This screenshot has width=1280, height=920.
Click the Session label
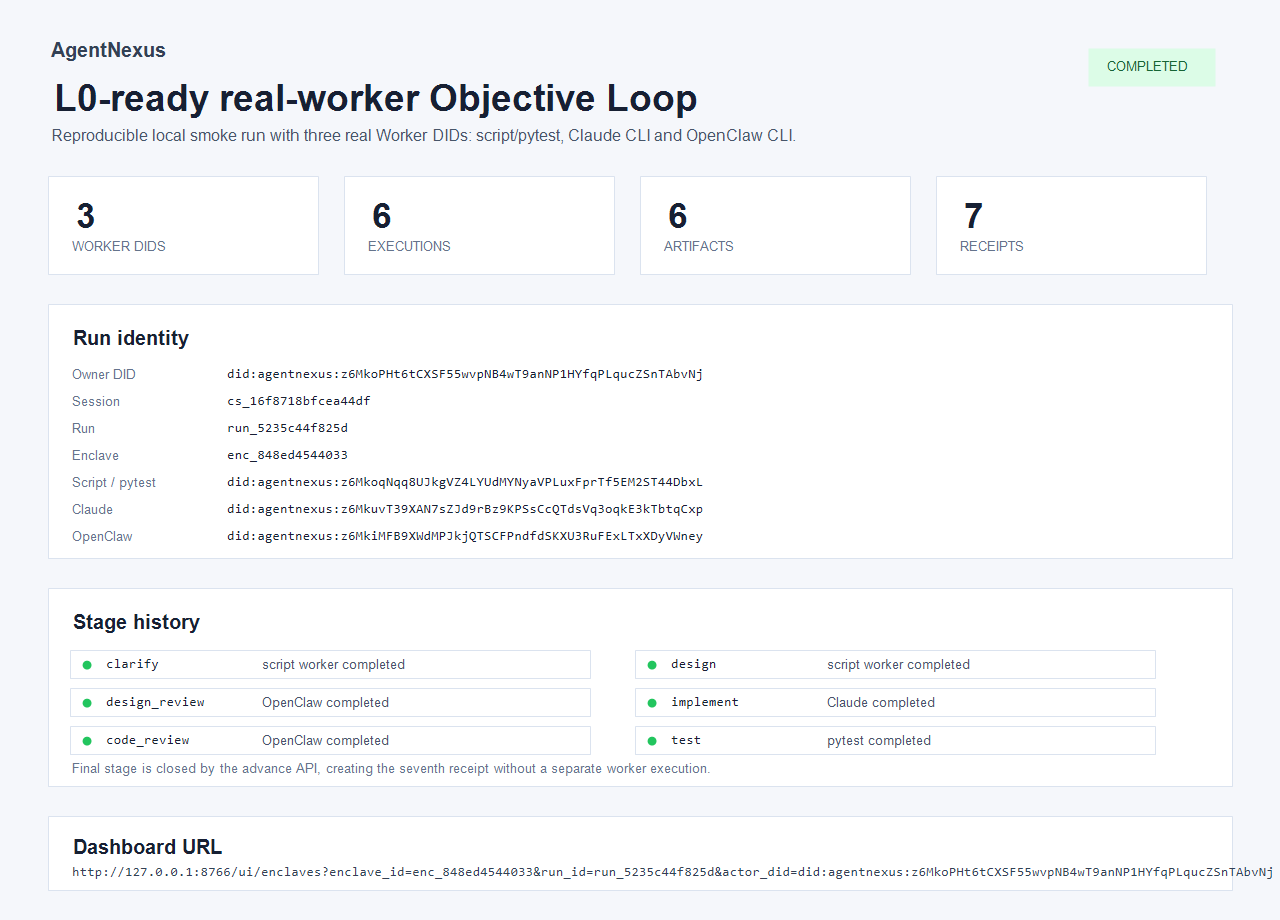[96, 402]
